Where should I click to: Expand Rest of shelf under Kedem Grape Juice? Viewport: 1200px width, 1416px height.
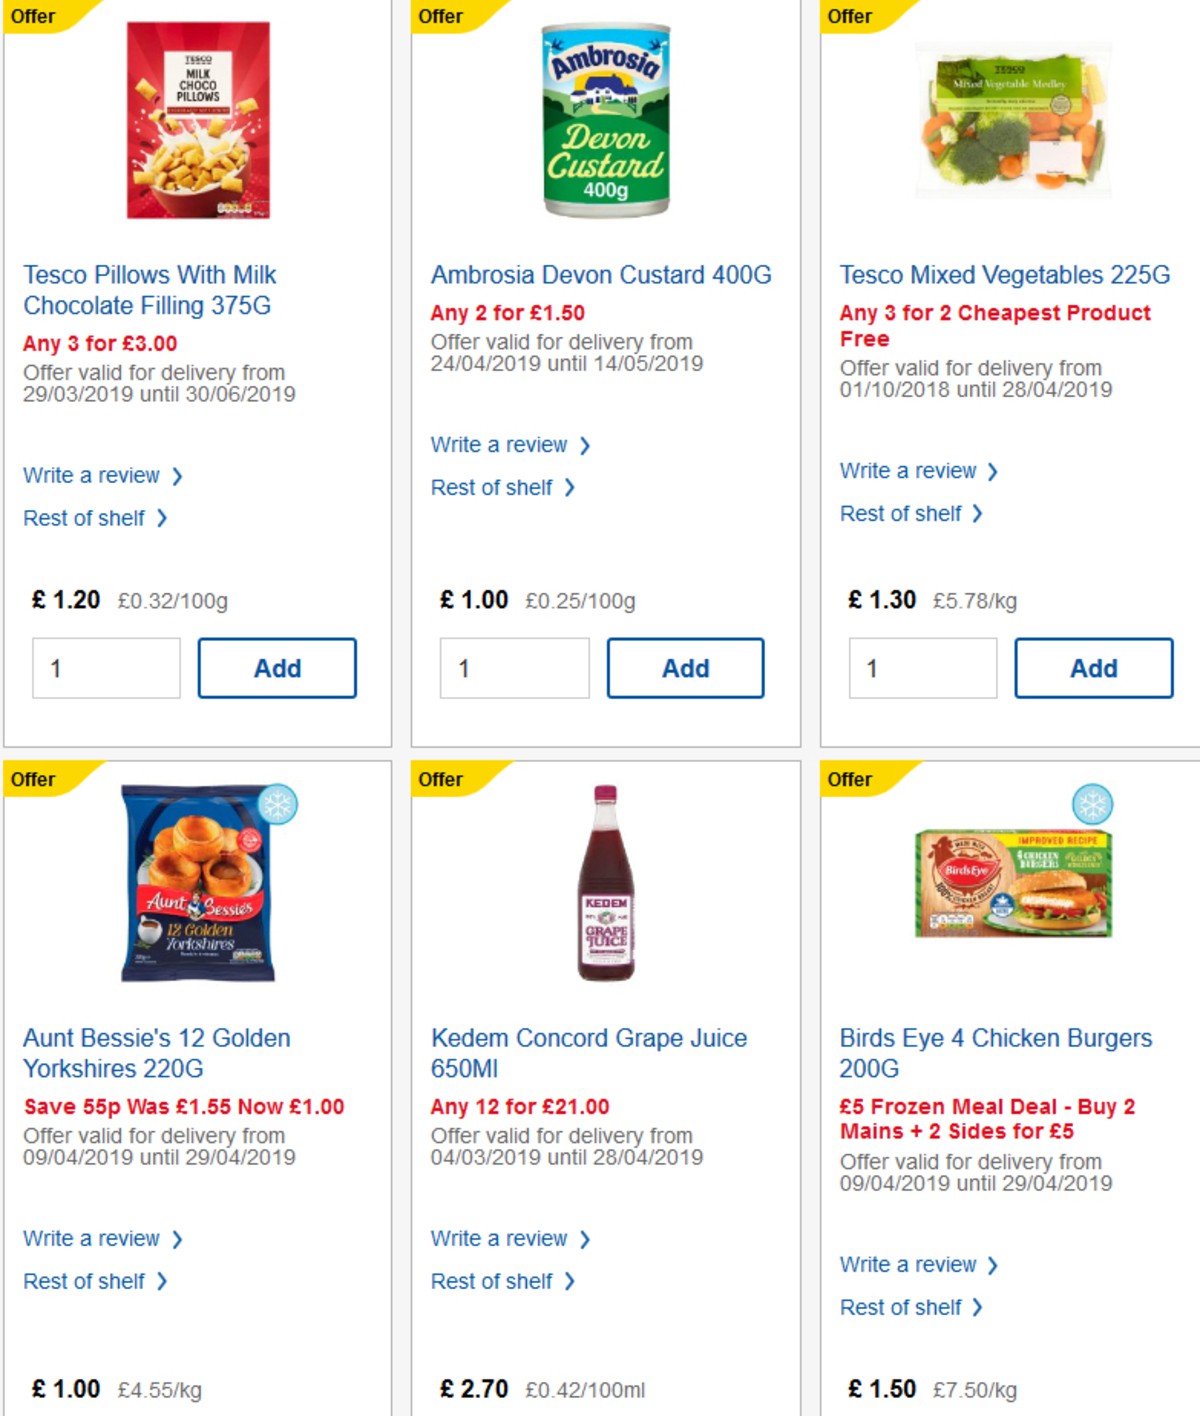click(x=494, y=1281)
